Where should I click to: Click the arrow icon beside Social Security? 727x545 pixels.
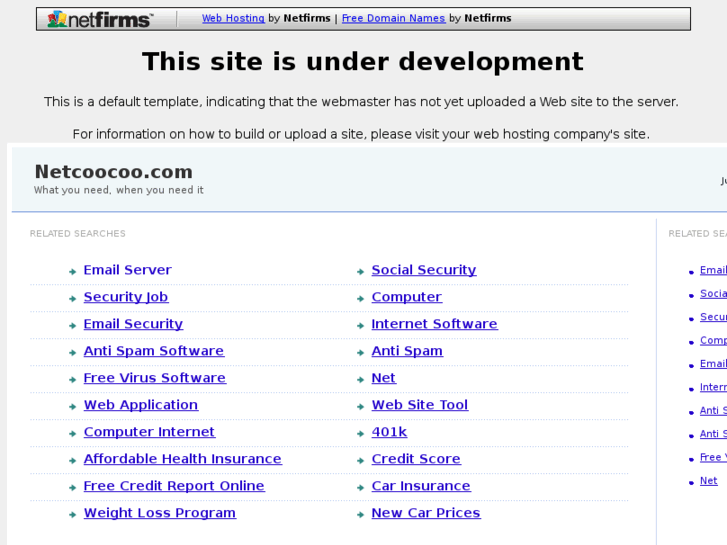click(361, 272)
